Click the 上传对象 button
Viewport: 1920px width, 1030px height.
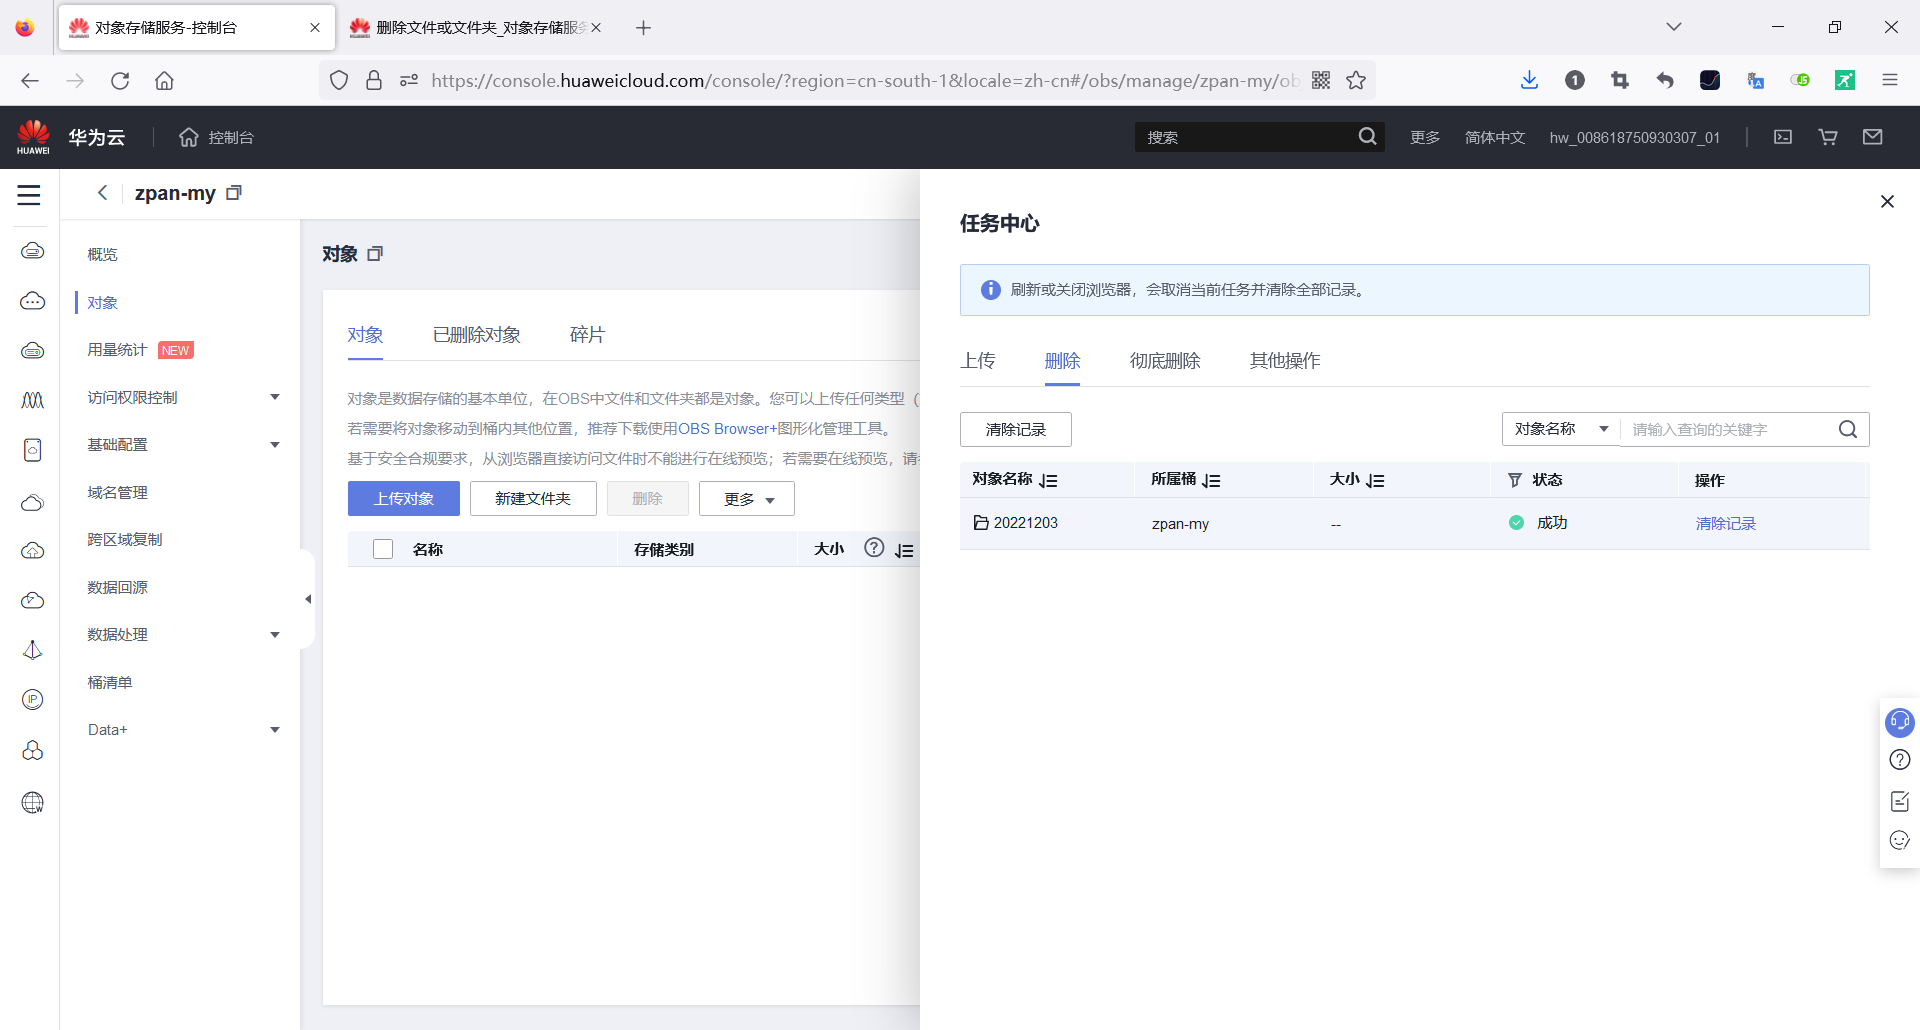point(403,498)
